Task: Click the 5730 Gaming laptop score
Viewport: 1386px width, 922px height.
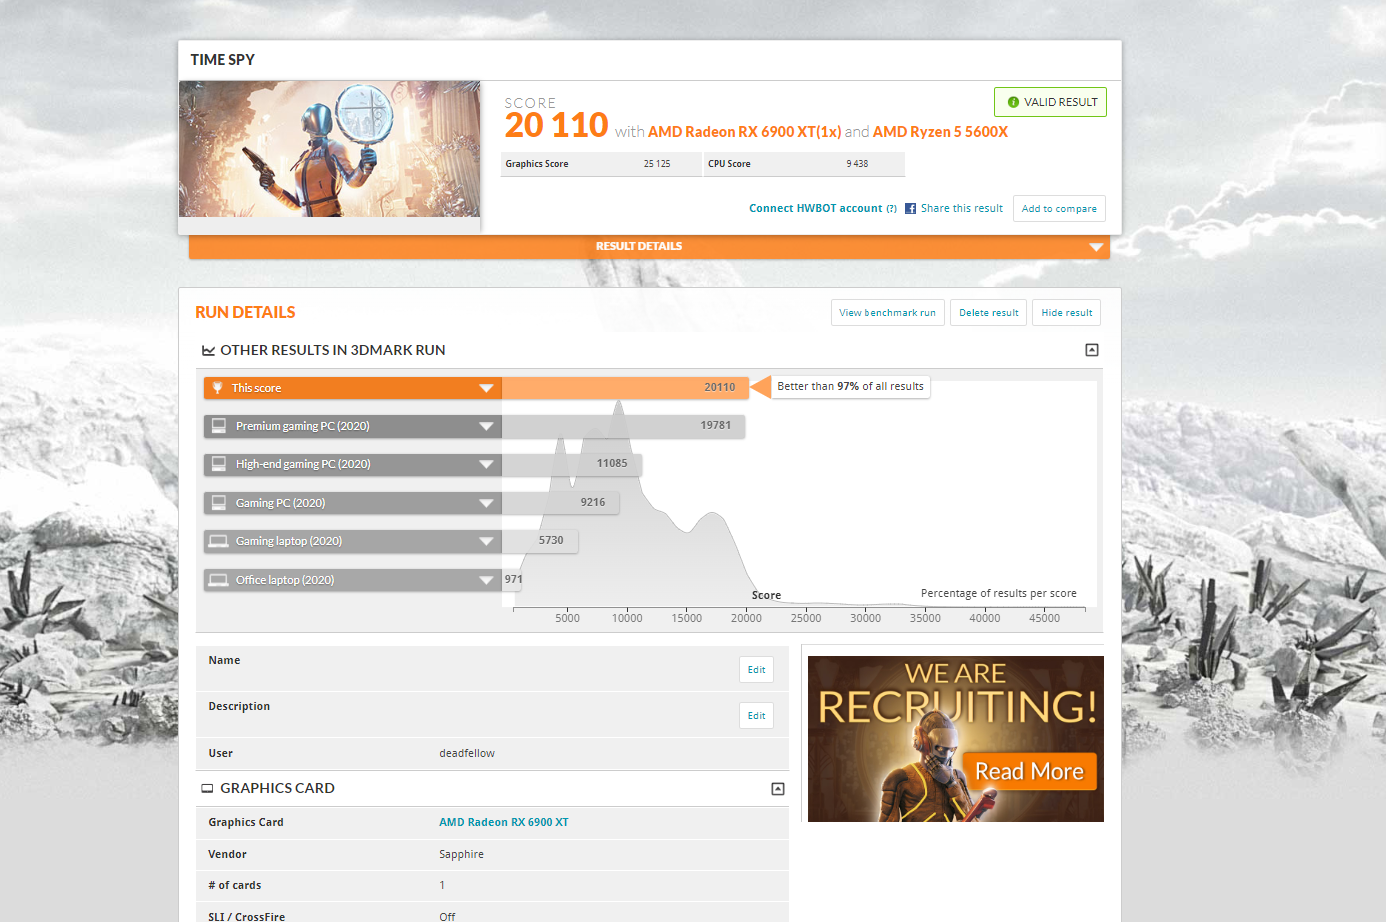Action: [551, 541]
